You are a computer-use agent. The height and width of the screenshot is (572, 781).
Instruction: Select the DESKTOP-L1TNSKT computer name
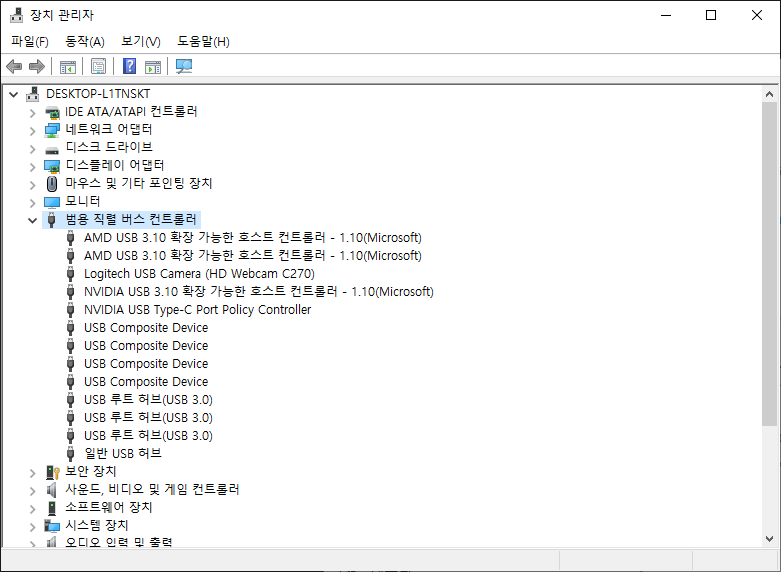coord(98,94)
